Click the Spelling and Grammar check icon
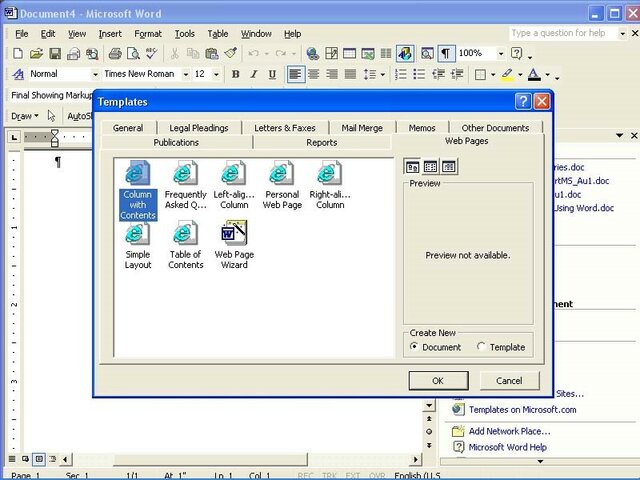Screen dimensions: 640x480 [151, 53]
